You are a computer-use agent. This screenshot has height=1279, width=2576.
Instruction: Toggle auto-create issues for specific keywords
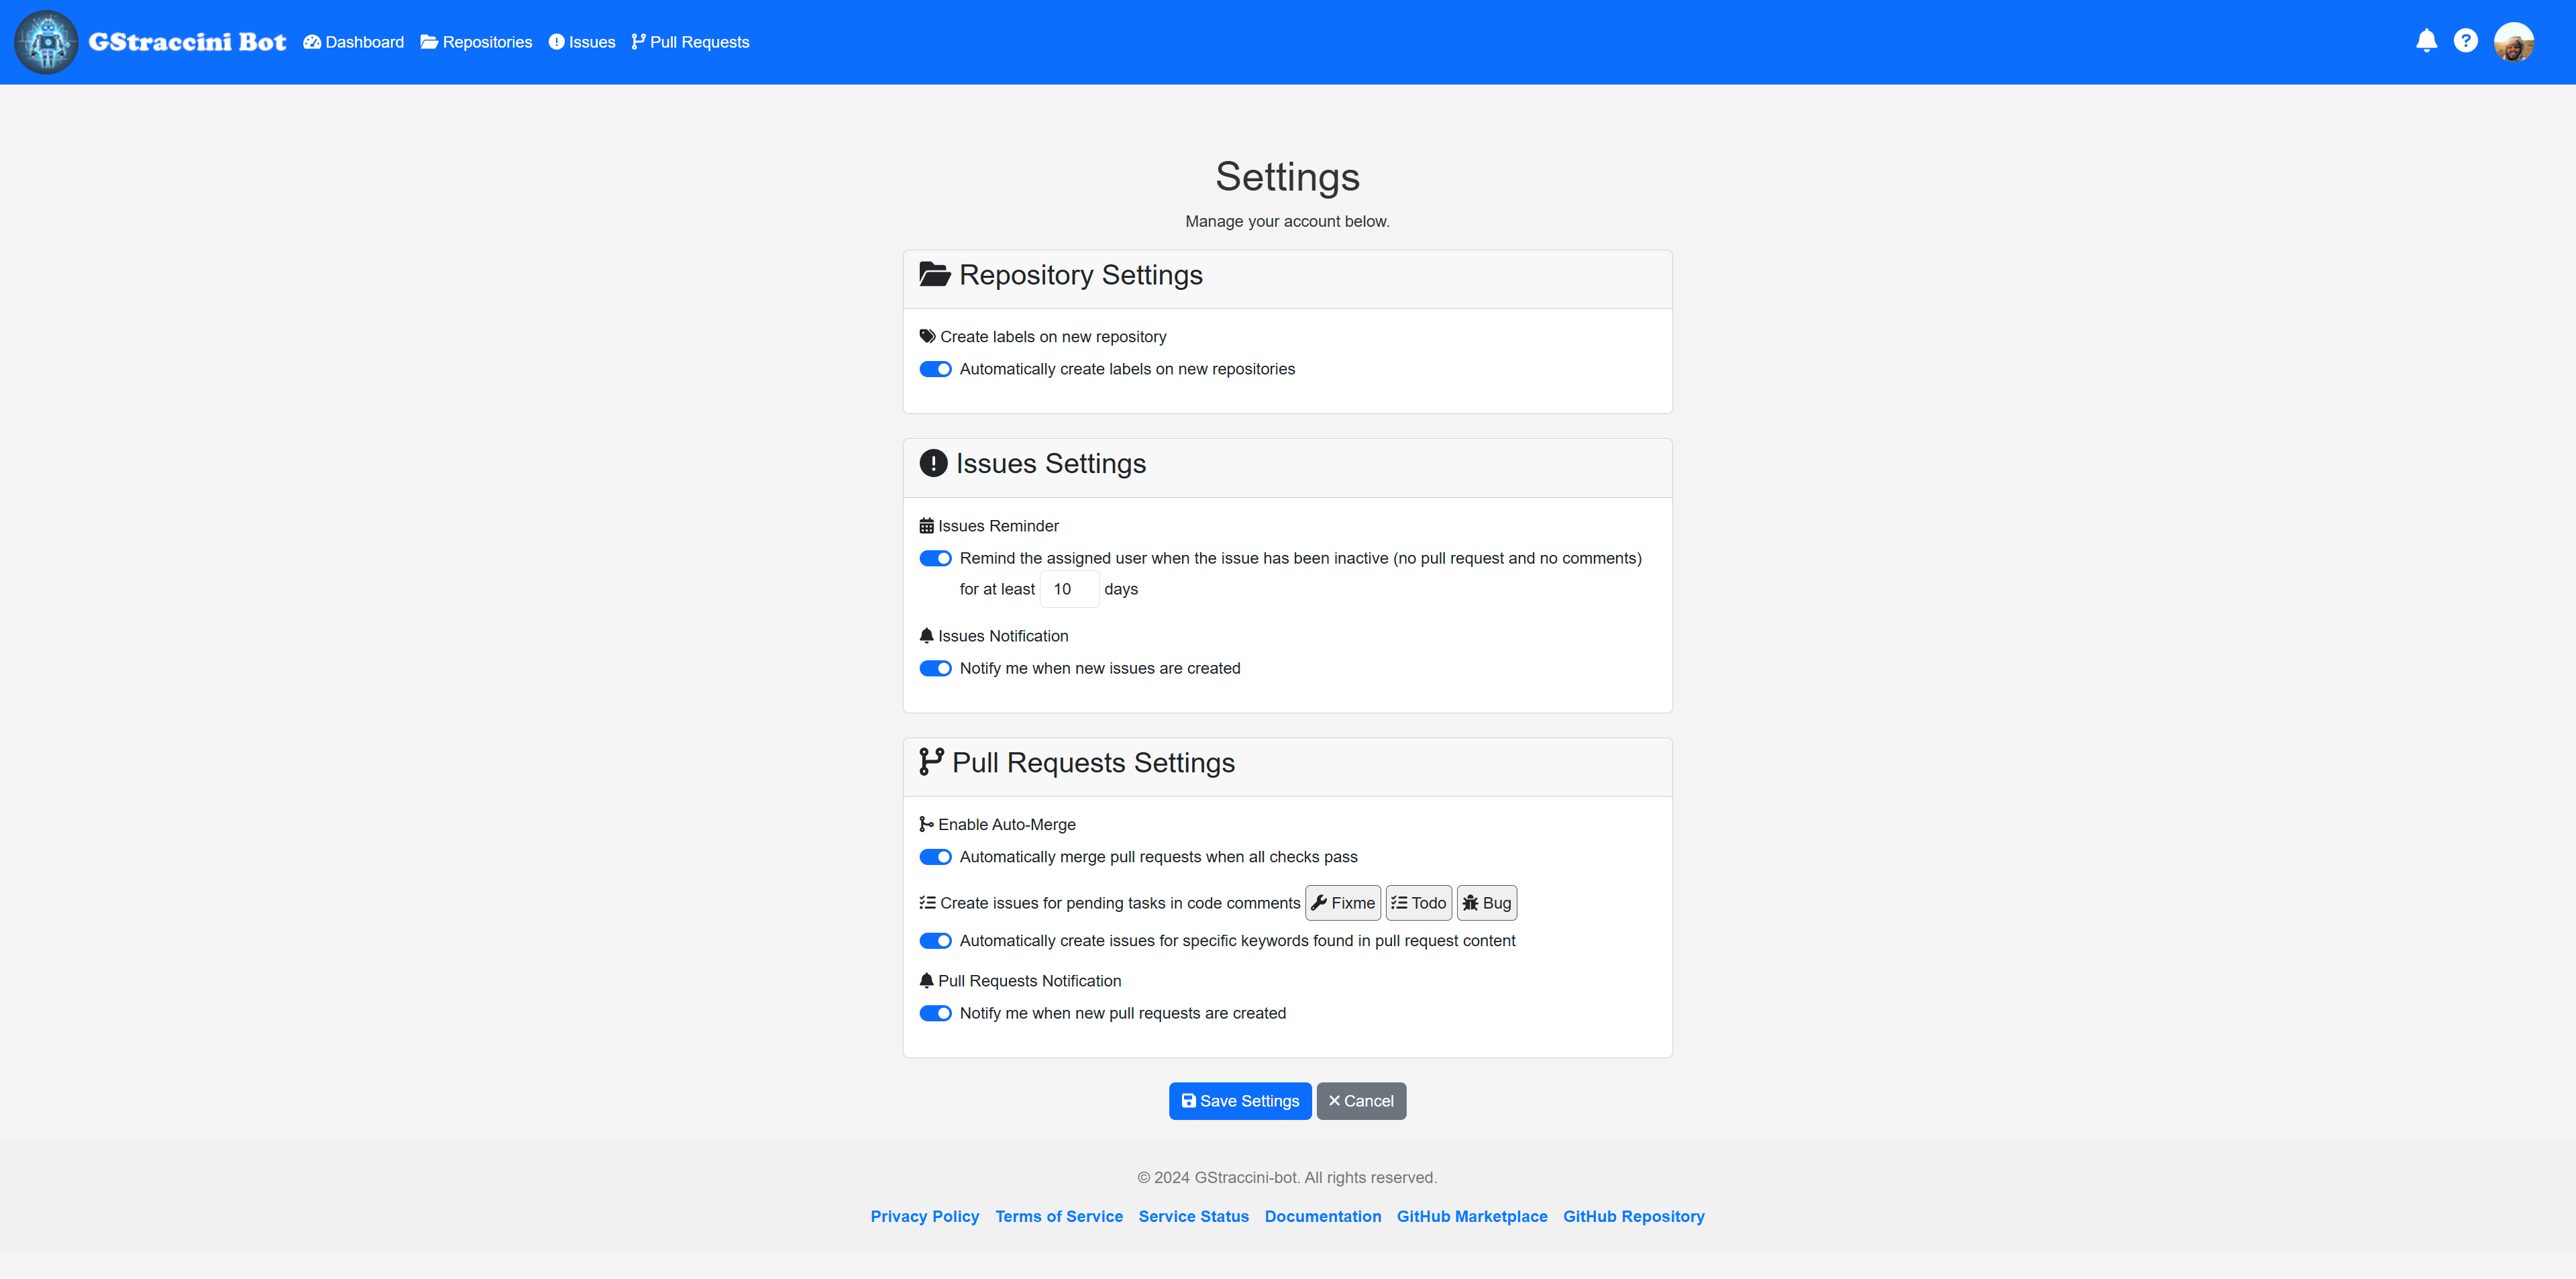click(x=935, y=941)
